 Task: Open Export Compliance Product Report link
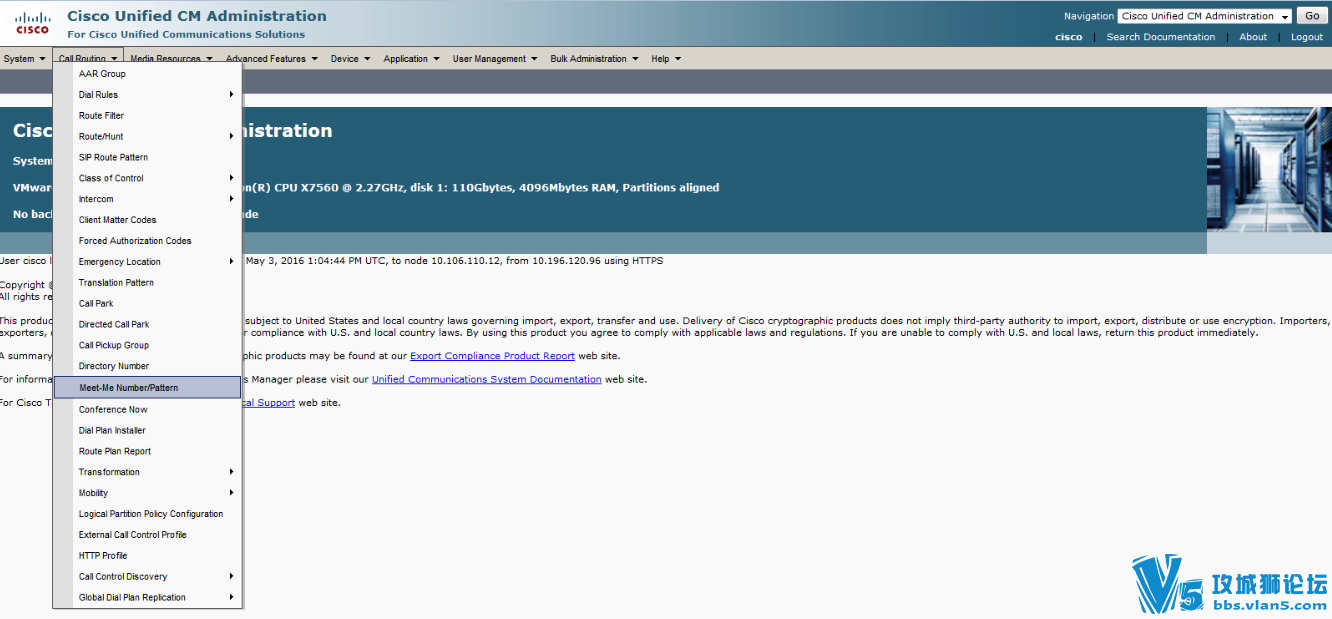(x=492, y=356)
